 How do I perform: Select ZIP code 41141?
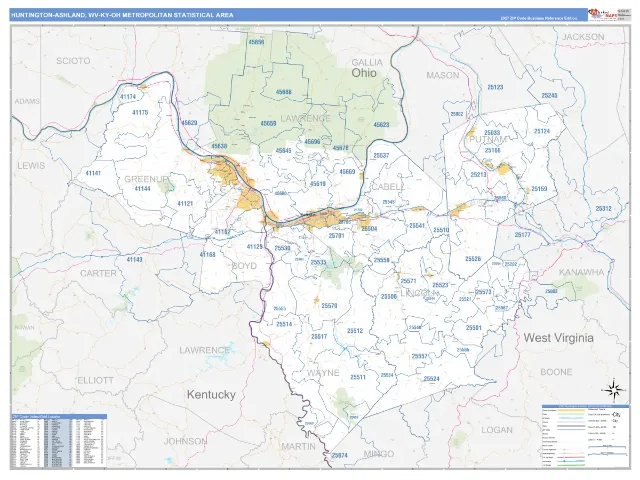(x=93, y=173)
